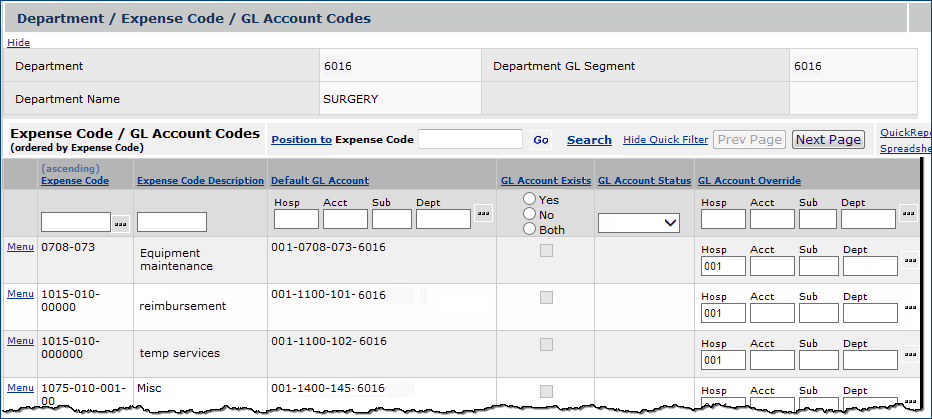Choose Both for GL Account Exists filter
This screenshot has height=419, width=932.
point(529,229)
